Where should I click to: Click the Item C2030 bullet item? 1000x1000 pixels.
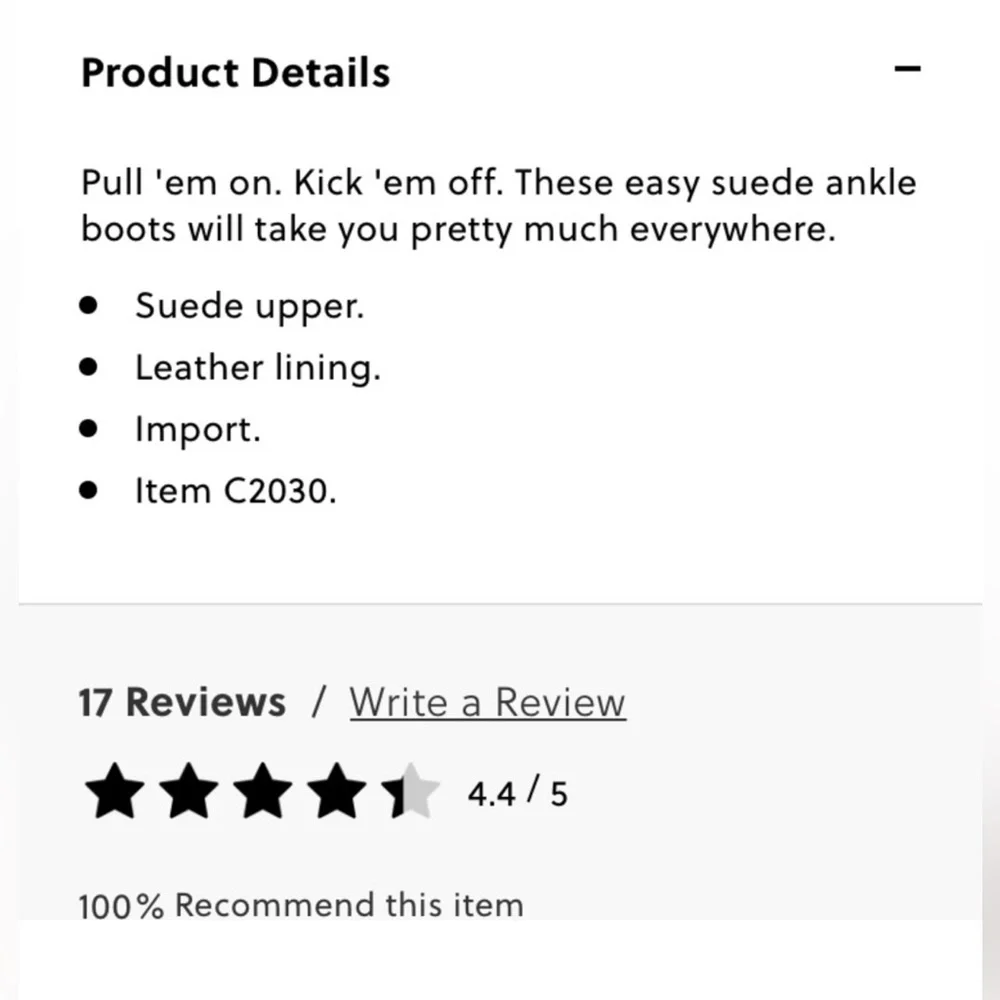[235, 491]
